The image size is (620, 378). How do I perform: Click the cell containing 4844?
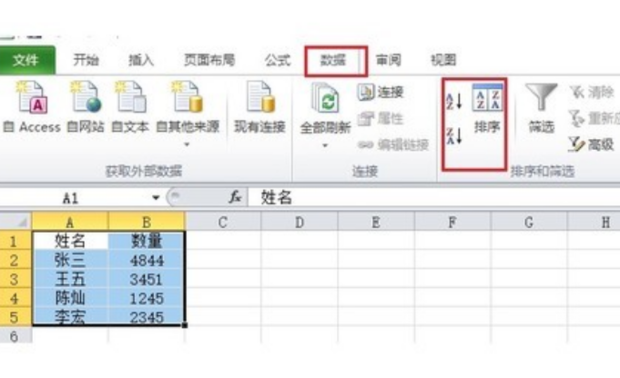[146, 260]
